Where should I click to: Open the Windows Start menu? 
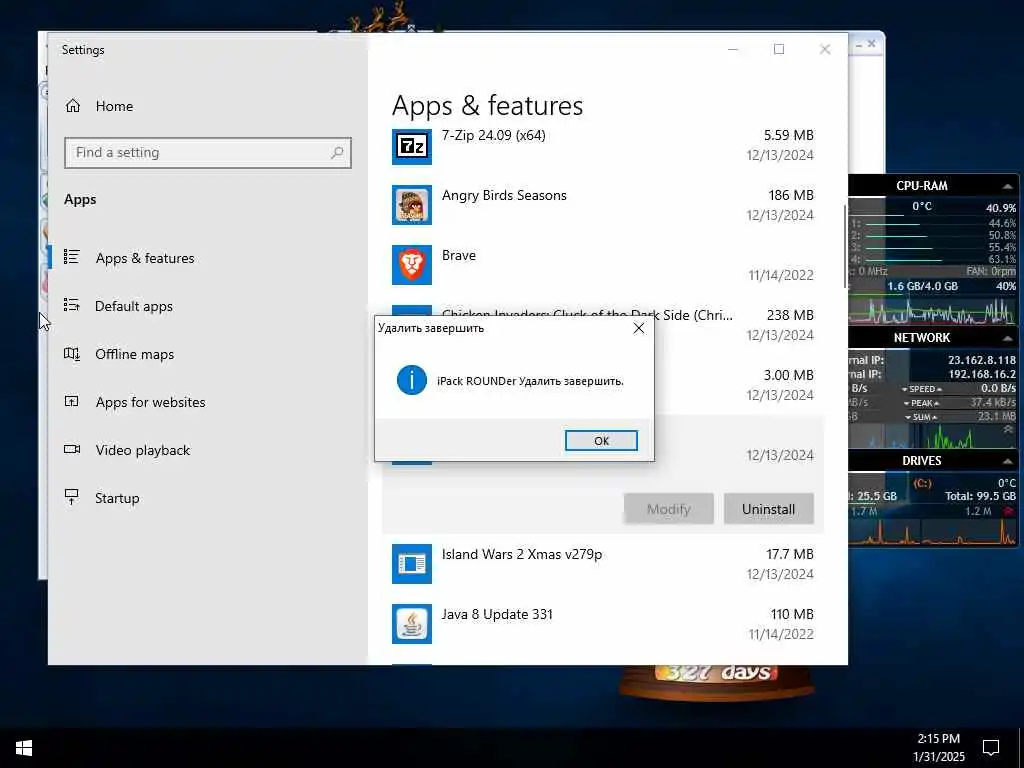coord(24,748)
